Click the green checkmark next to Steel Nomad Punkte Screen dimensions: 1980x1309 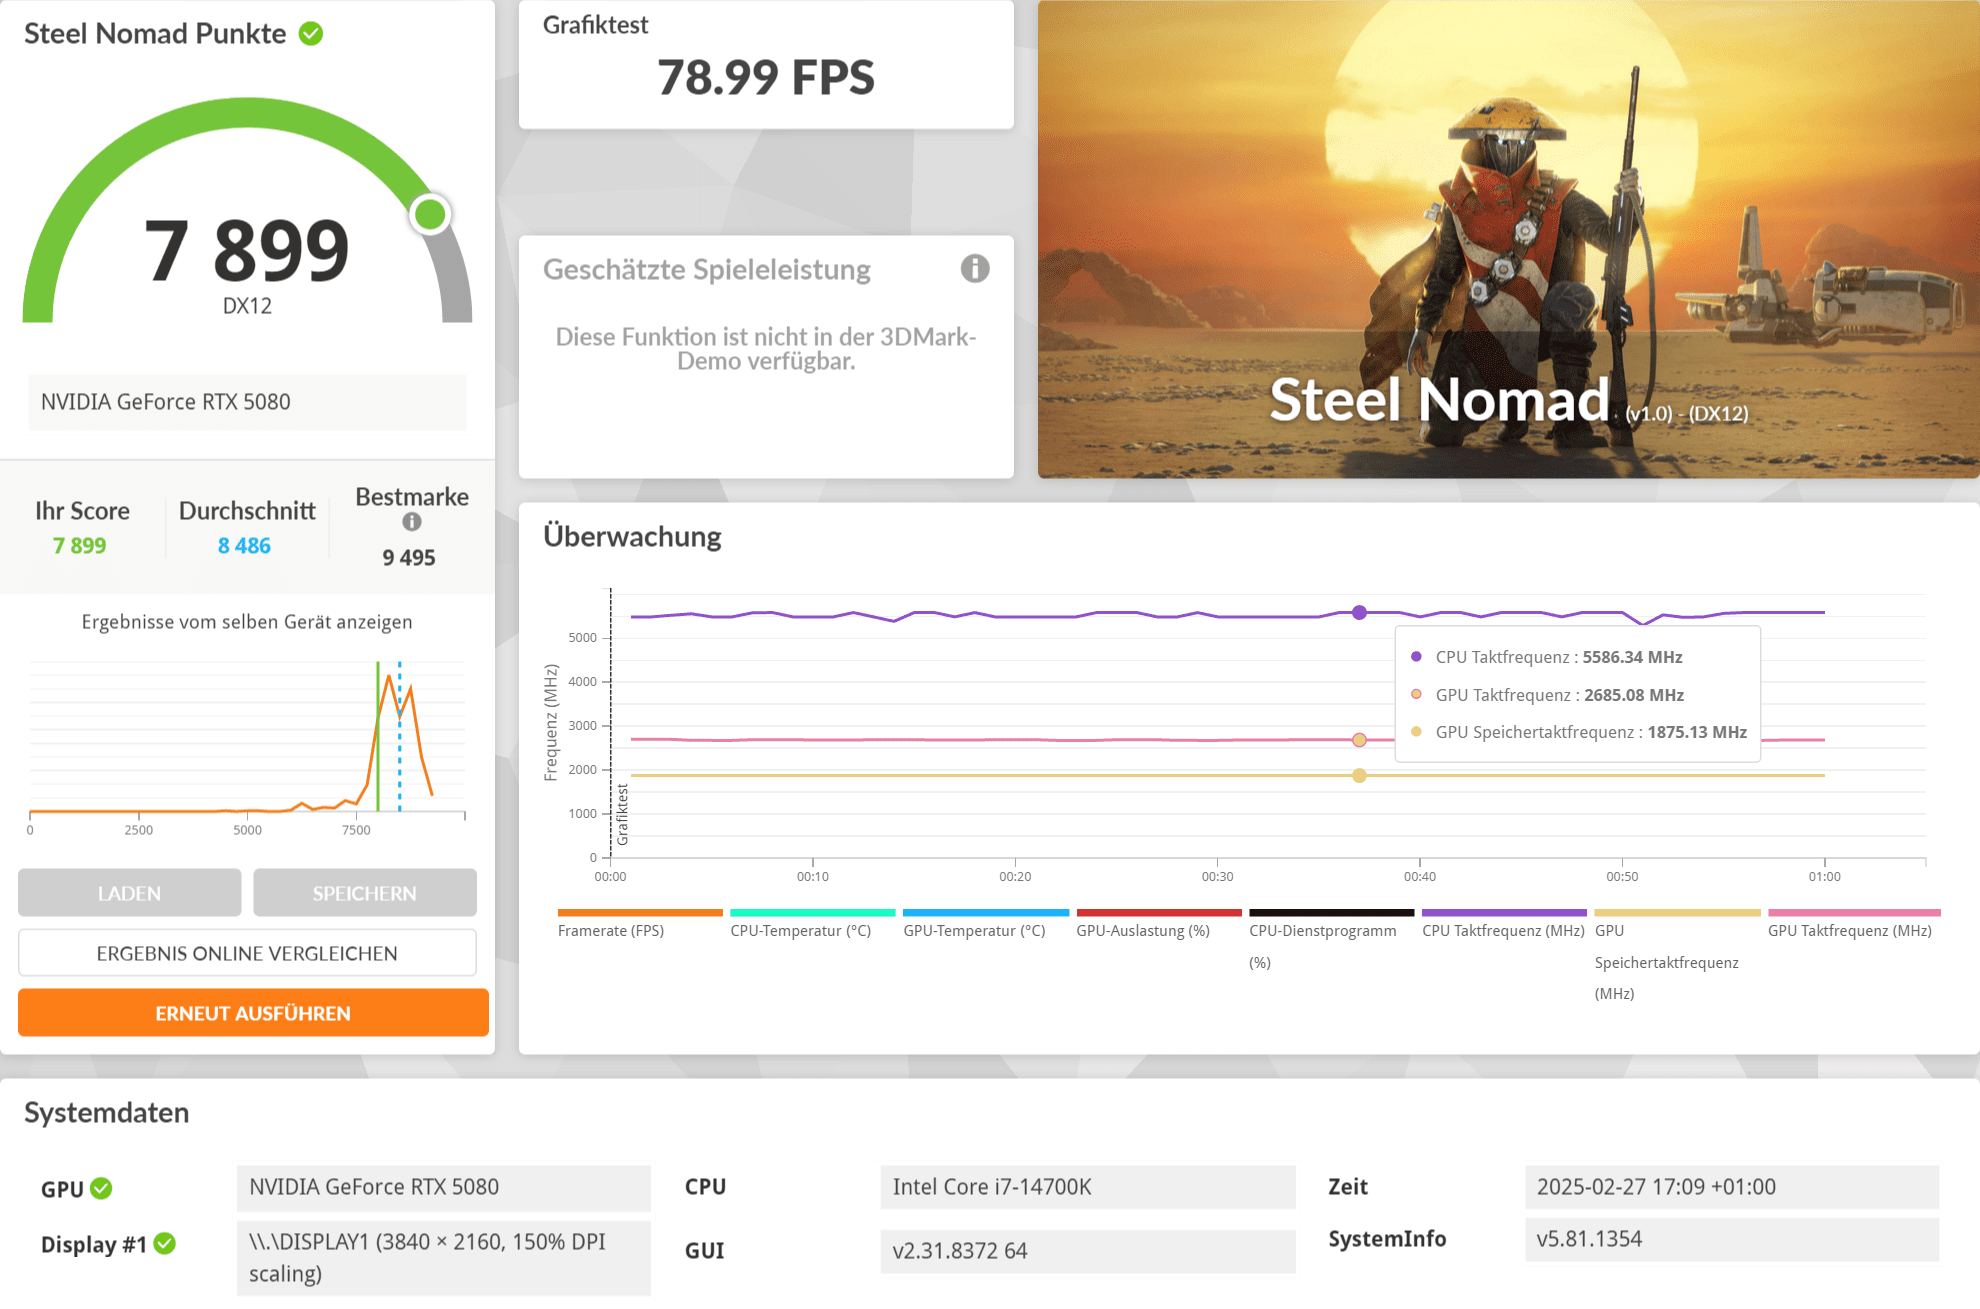(x=311, y=34)
